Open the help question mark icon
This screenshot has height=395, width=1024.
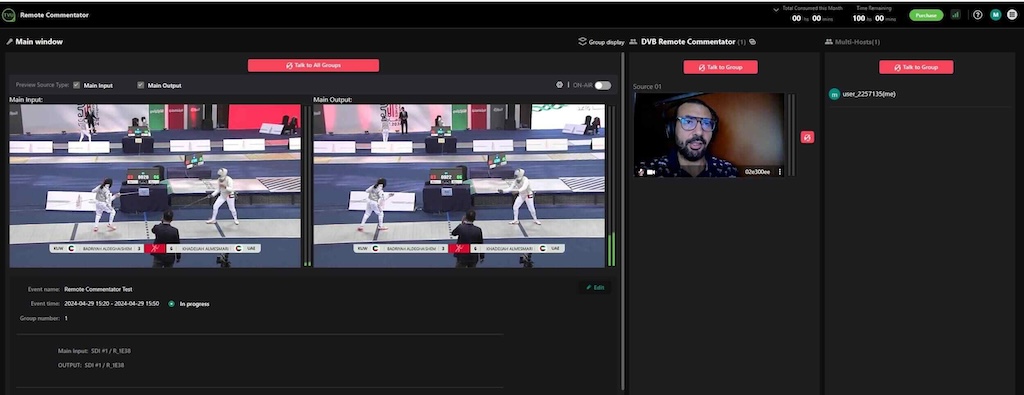click(977, 14)
